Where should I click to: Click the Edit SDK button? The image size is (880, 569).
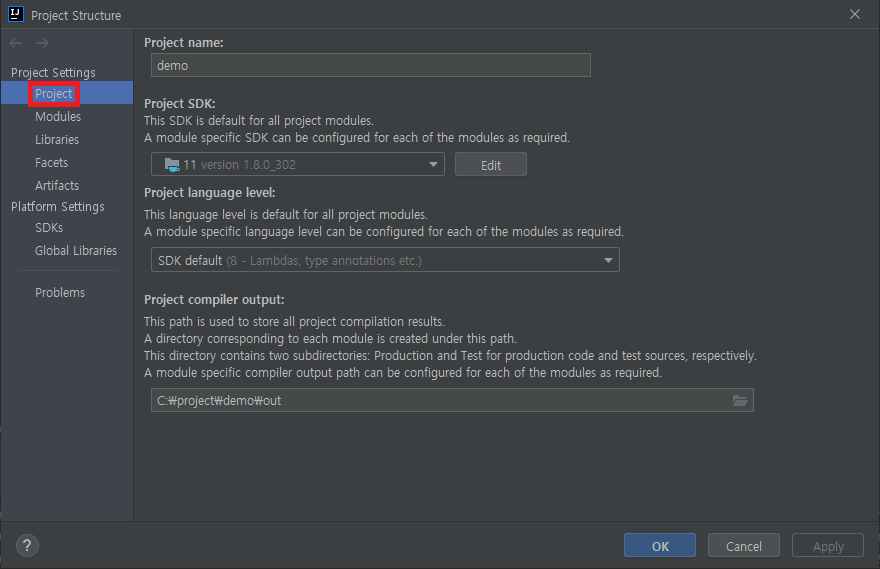click(491, 164)
